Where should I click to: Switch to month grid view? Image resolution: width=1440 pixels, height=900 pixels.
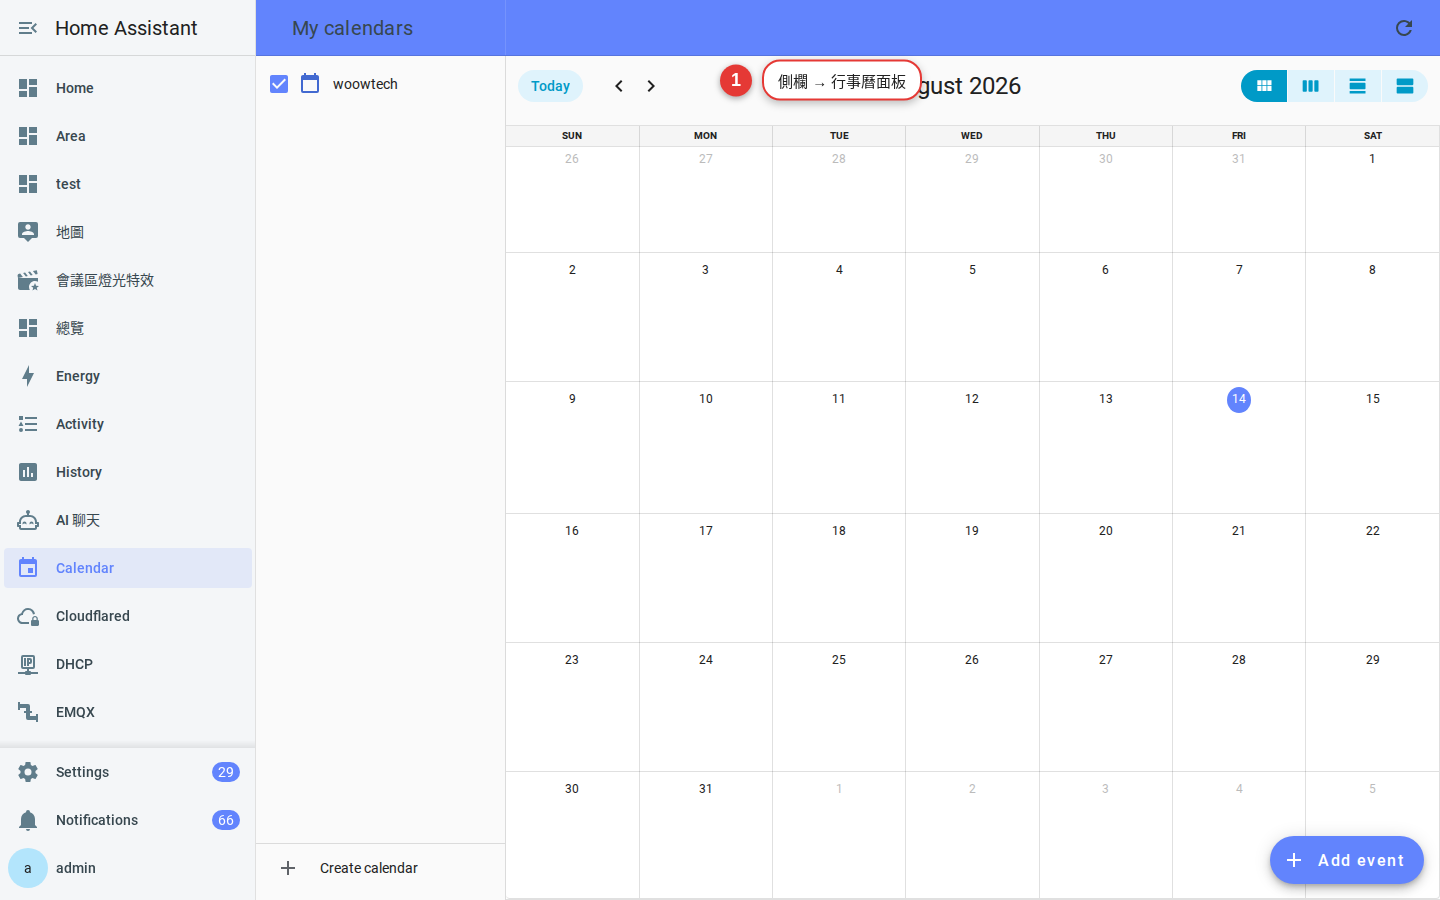coord(1264,86)
